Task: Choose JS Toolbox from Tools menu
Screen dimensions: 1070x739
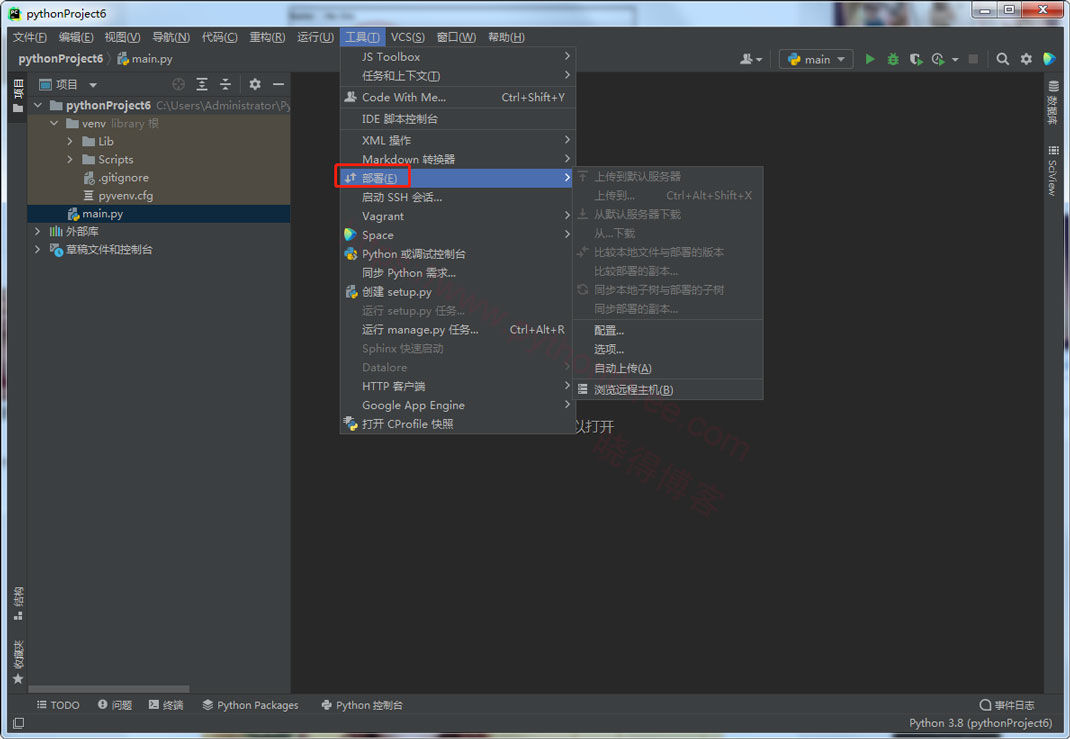Action: pyautogui.click(x=457, y=57)
